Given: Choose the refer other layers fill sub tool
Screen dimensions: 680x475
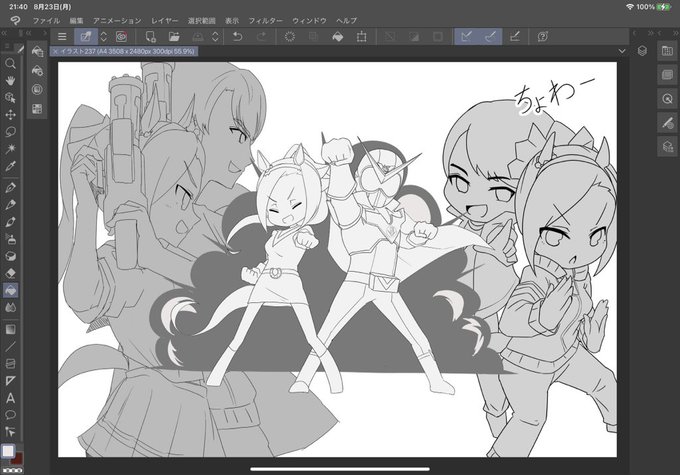Looking at the screenshot, I should (37, 52).
